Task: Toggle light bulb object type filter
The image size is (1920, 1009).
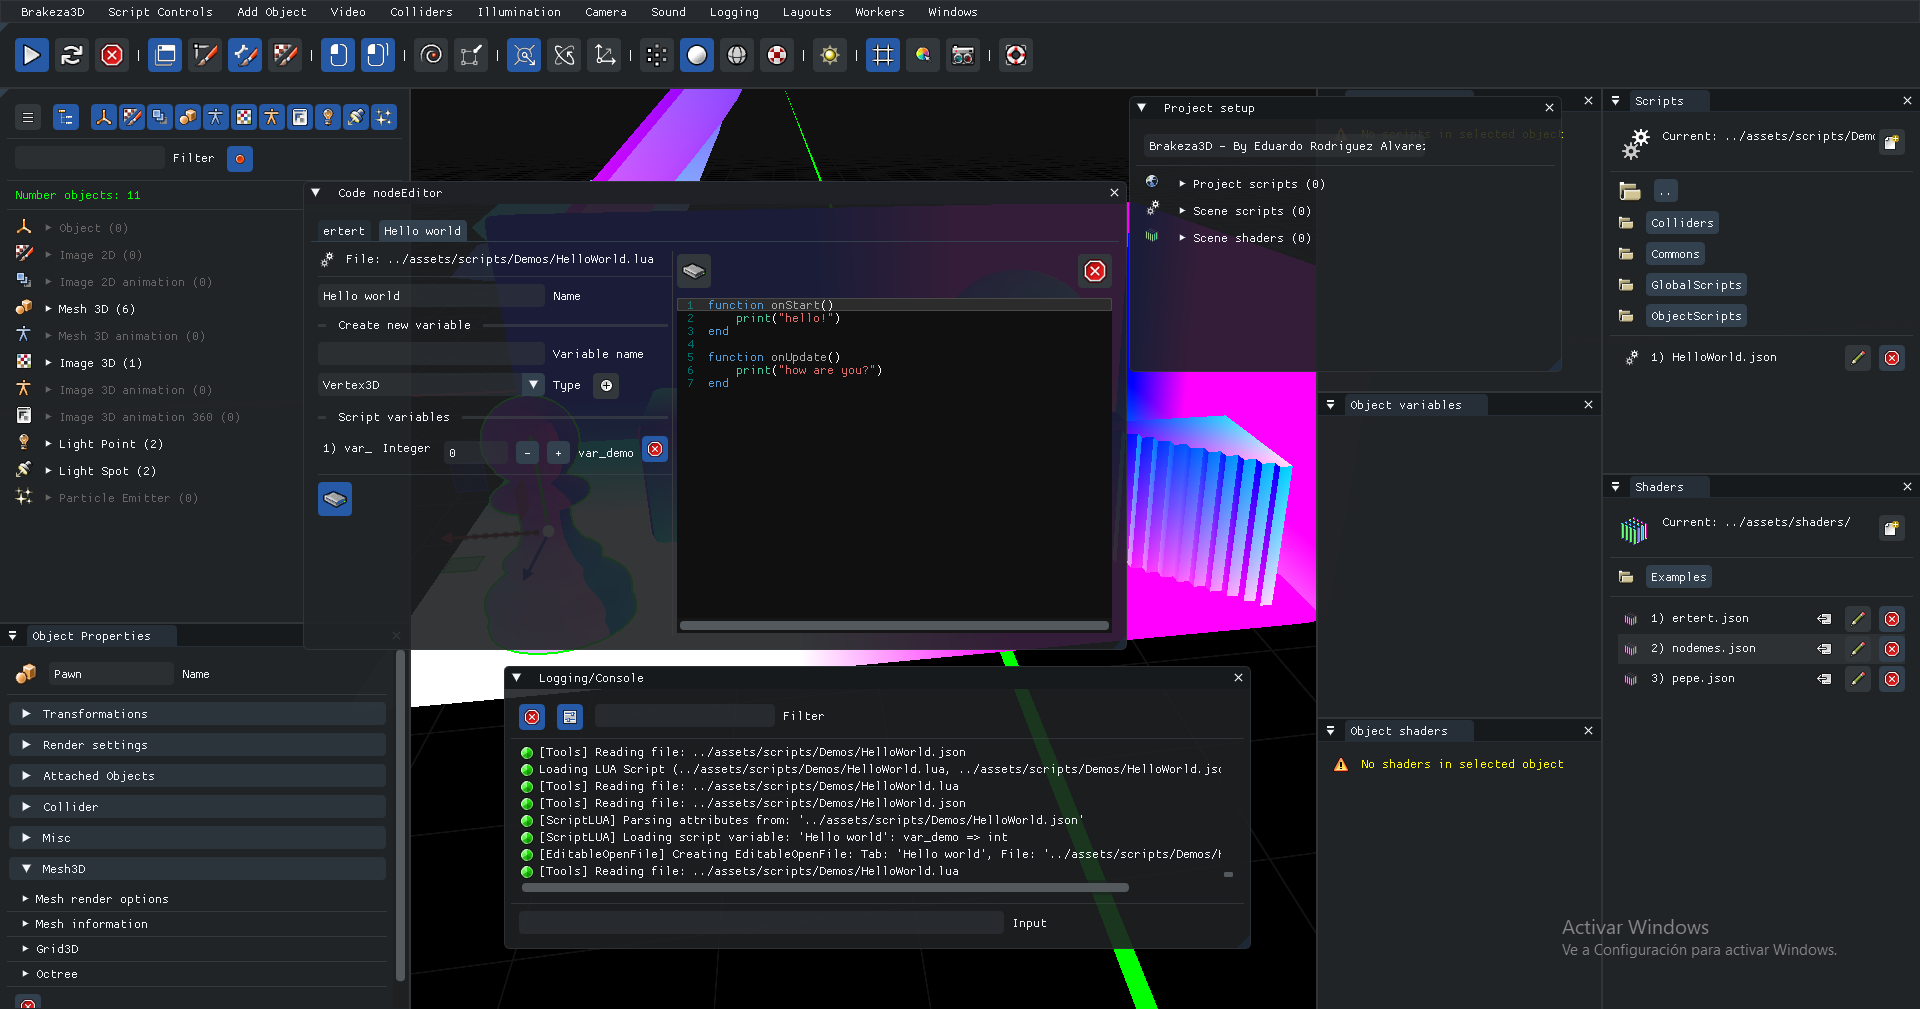Action: click(327, 117)
